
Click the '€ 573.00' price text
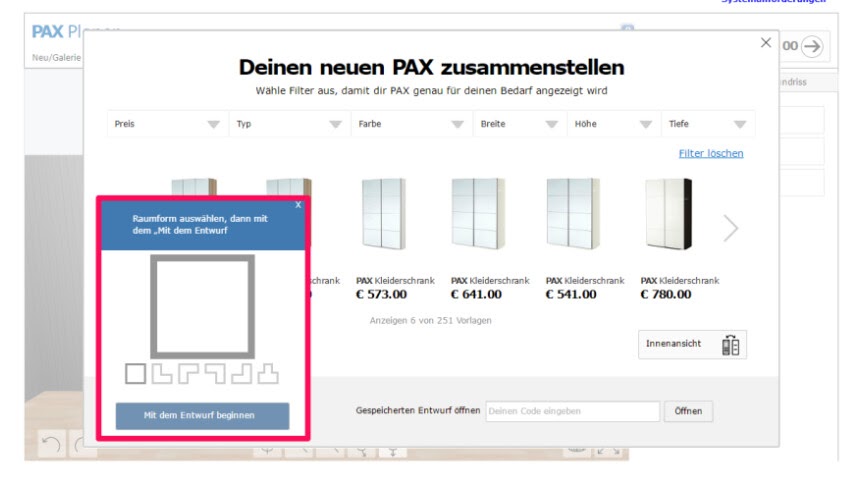[381, 294]
